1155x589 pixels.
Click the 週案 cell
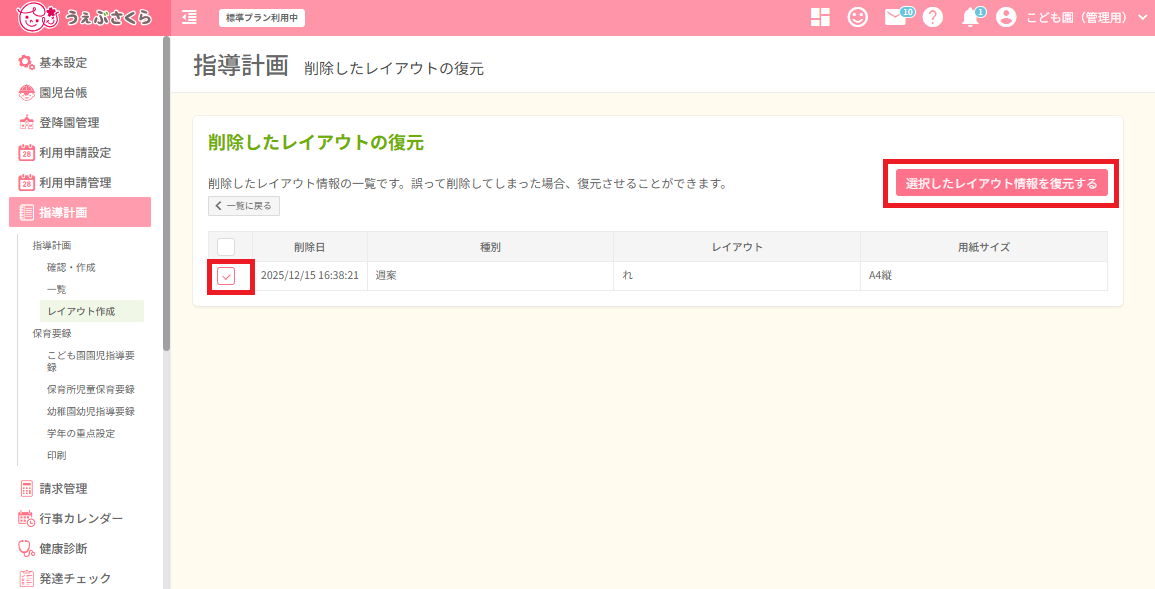click(x=490, y=275)
